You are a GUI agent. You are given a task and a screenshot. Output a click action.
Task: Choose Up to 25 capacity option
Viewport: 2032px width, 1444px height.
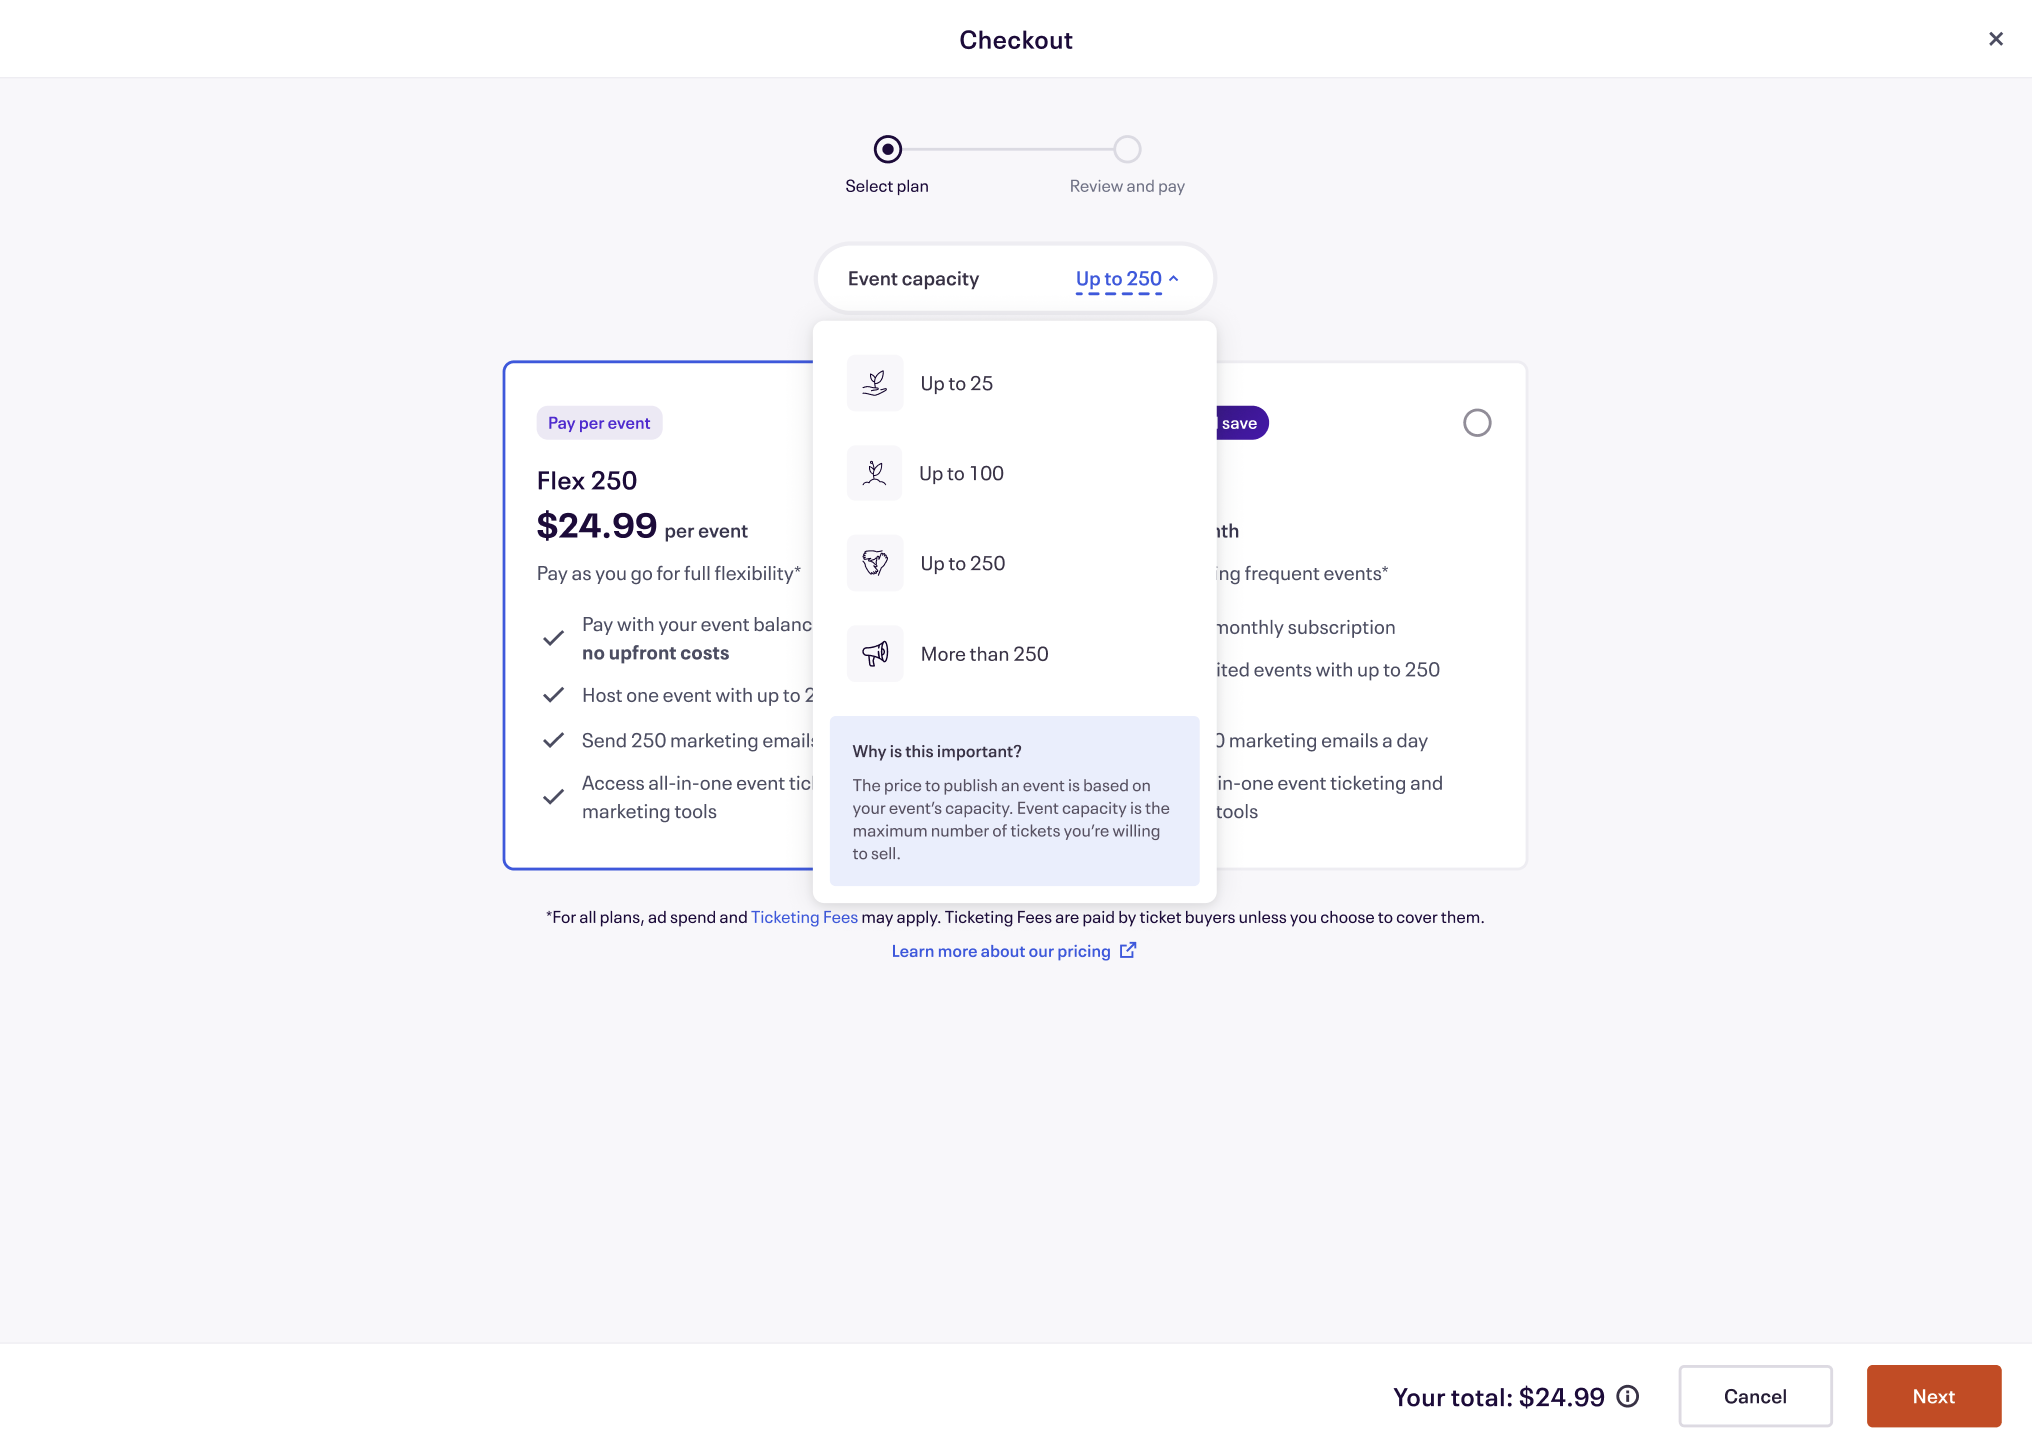[x=956, y=384]
